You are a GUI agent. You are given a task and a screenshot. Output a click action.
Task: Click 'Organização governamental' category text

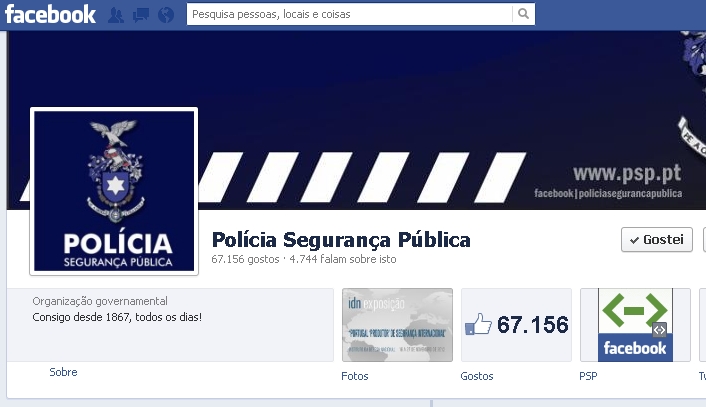(x=100, y=301)
